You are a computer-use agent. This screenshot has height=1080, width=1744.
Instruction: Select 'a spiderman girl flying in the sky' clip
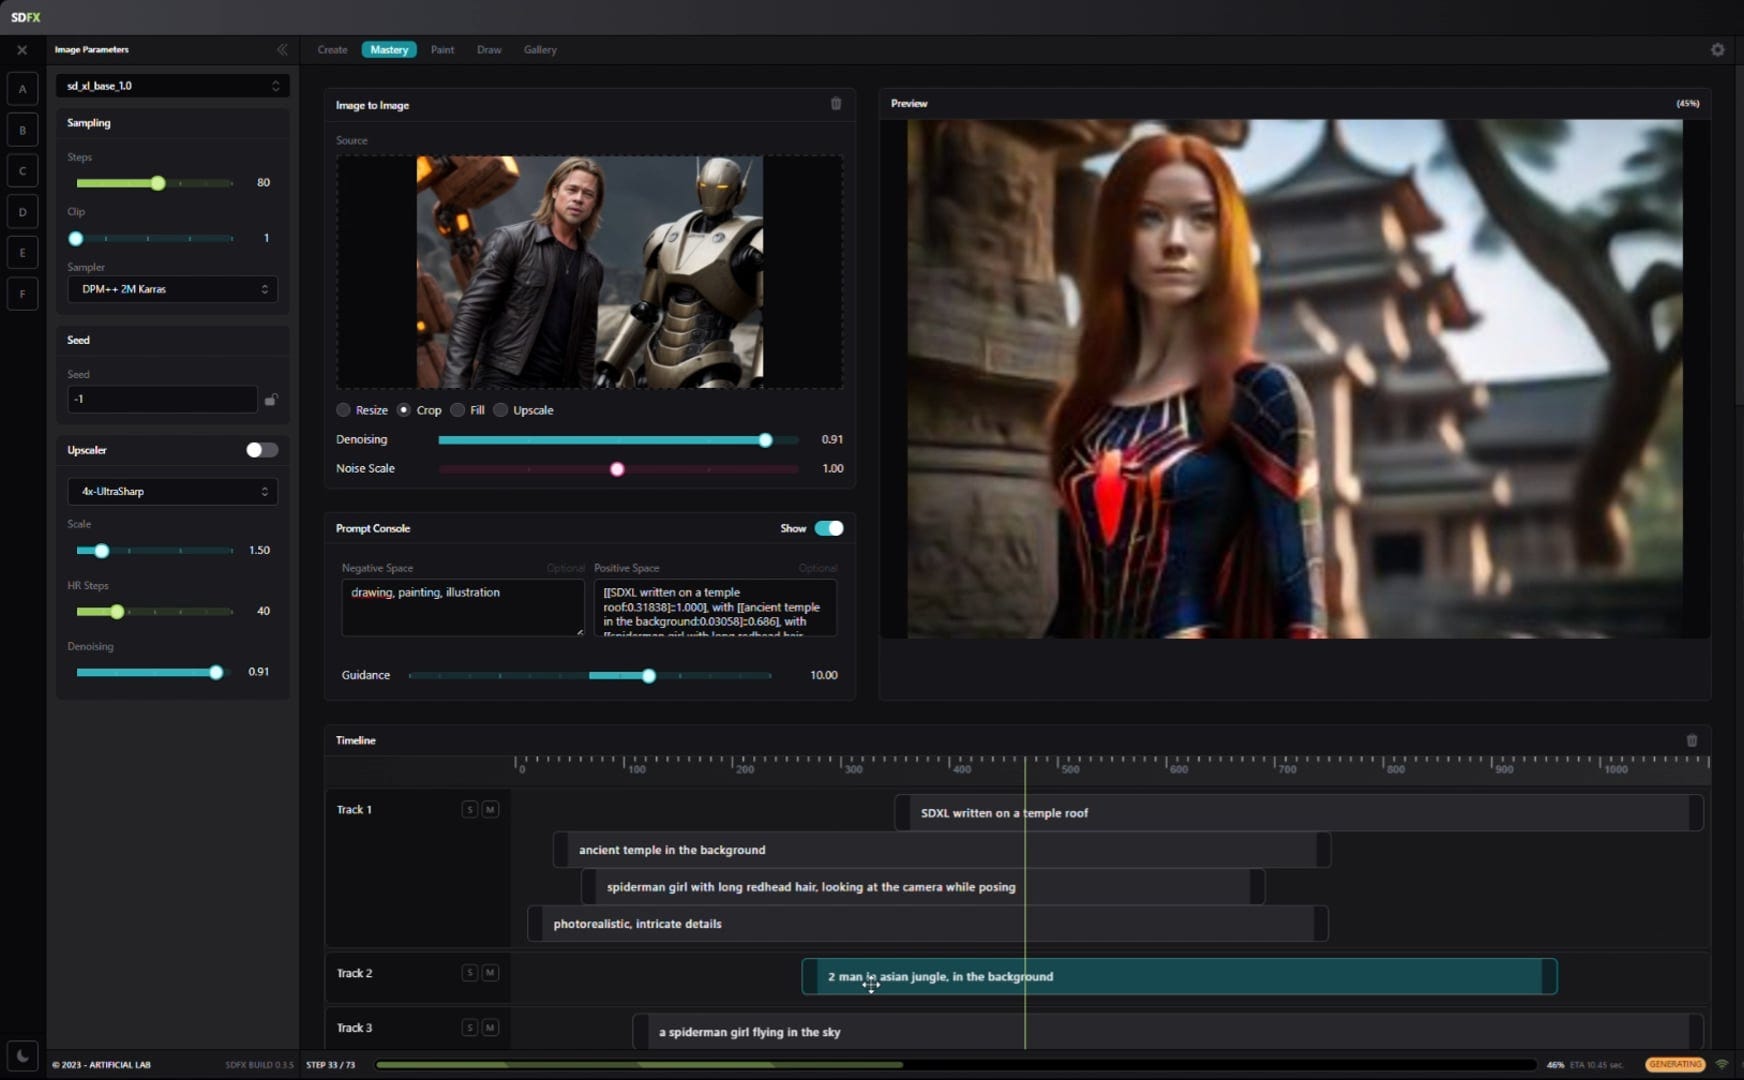click(1168, 1032)
